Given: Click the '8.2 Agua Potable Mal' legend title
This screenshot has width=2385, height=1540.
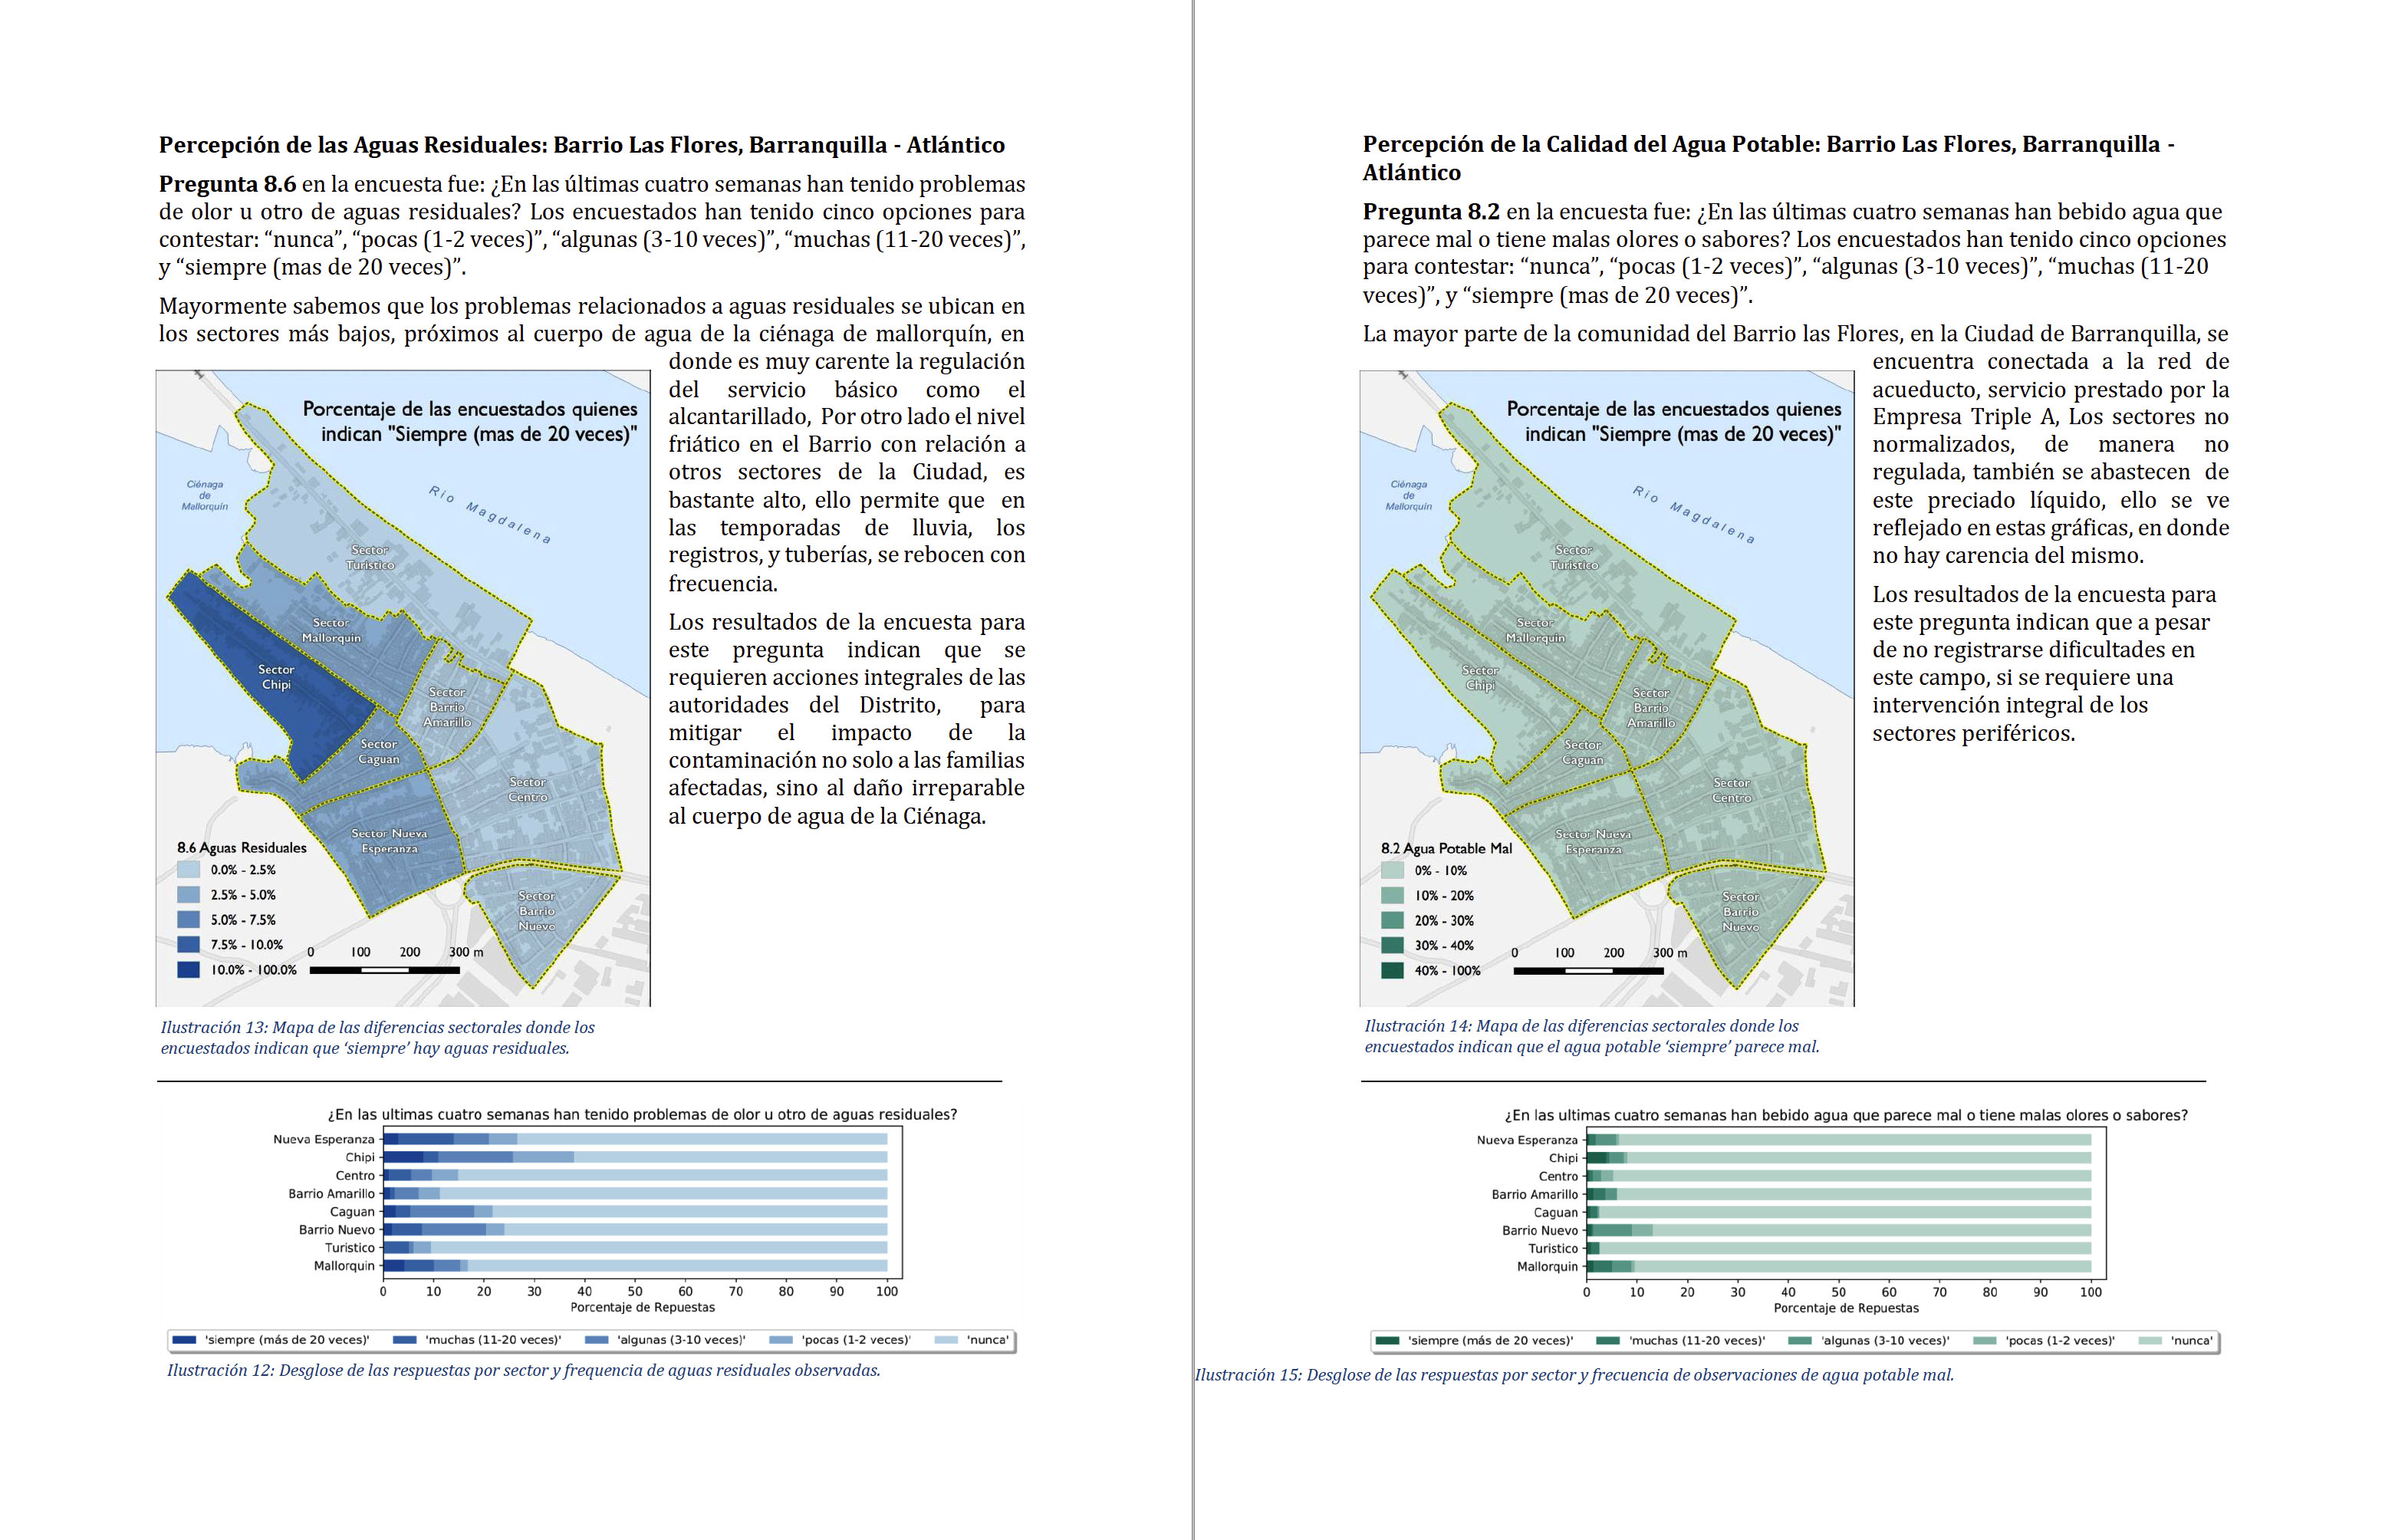Looking at the screenshot, I should 1446,849.
